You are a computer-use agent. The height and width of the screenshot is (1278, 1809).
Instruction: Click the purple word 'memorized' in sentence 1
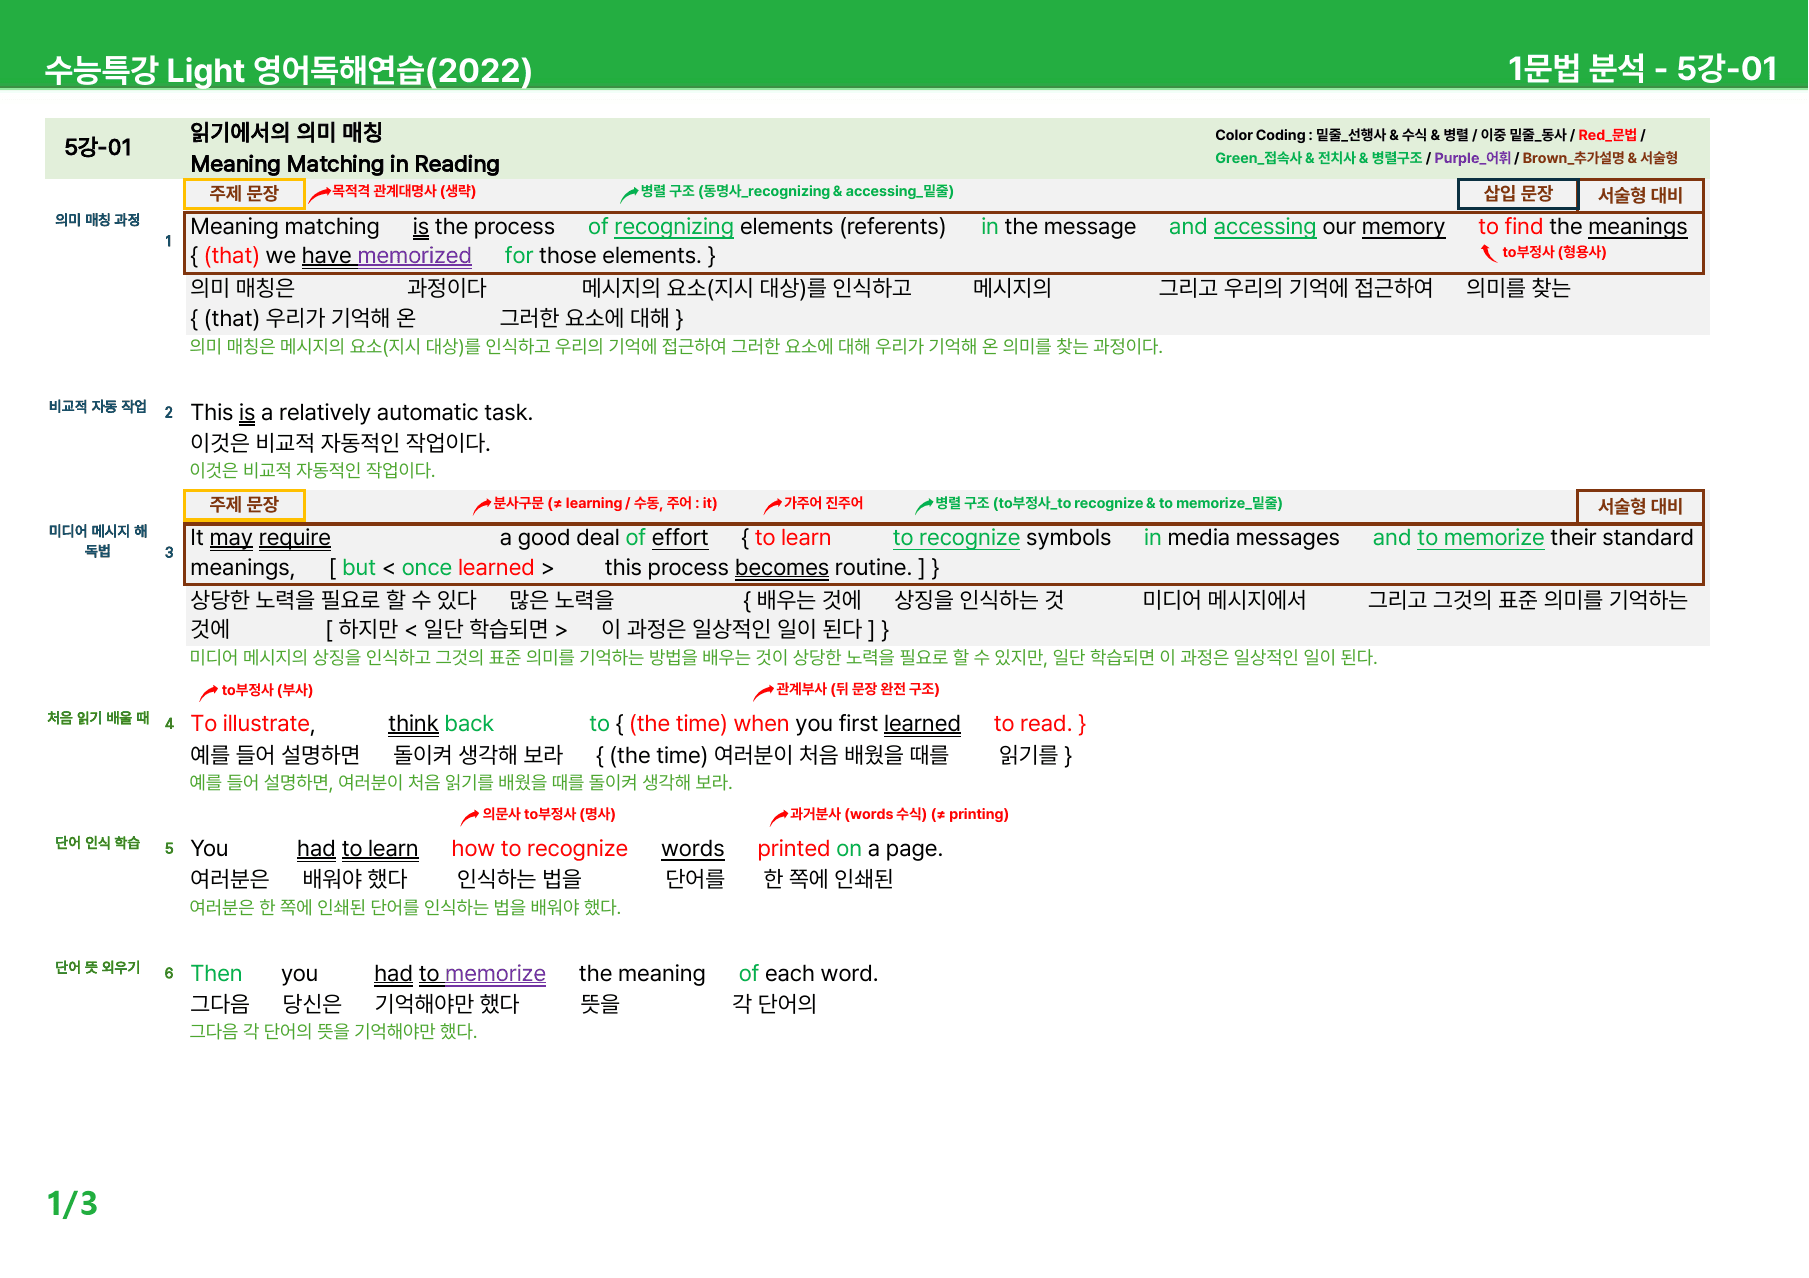click(414, 256)
